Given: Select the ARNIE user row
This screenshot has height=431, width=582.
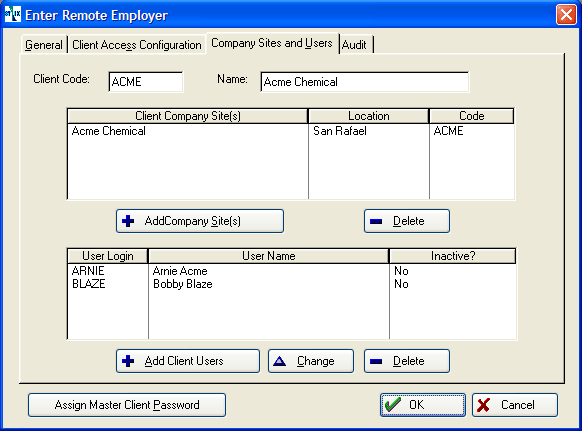Looking at the screenshot, I should point(291,271).
